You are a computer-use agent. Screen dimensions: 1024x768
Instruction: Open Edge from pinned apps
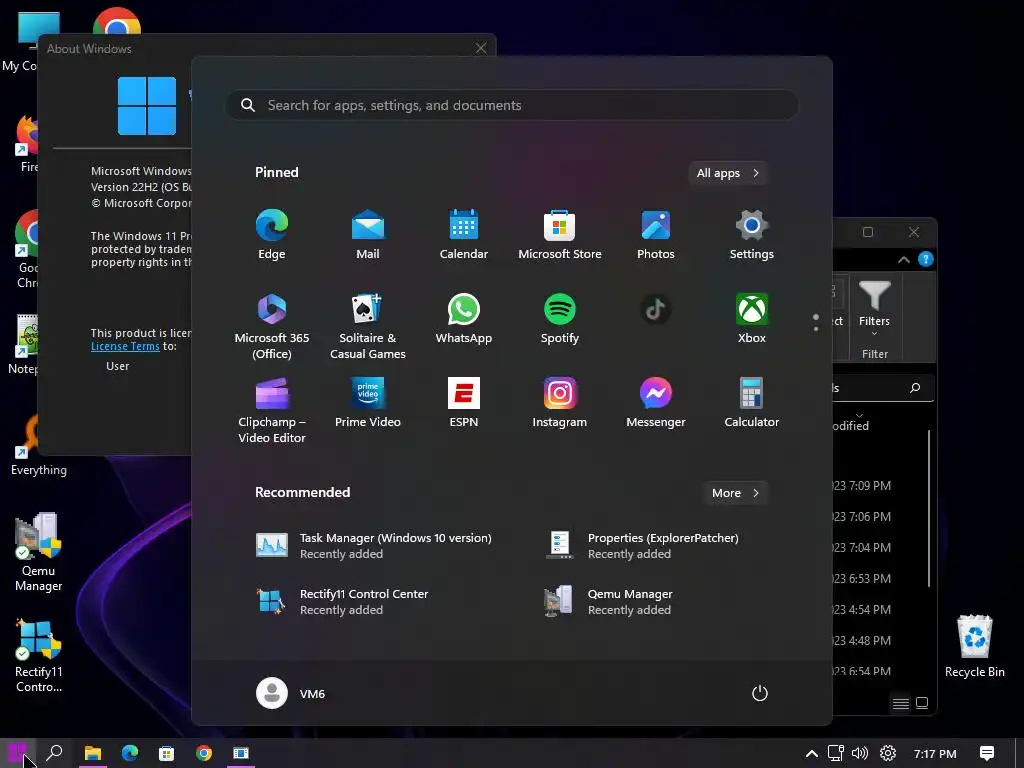click(x=272, y=235)
